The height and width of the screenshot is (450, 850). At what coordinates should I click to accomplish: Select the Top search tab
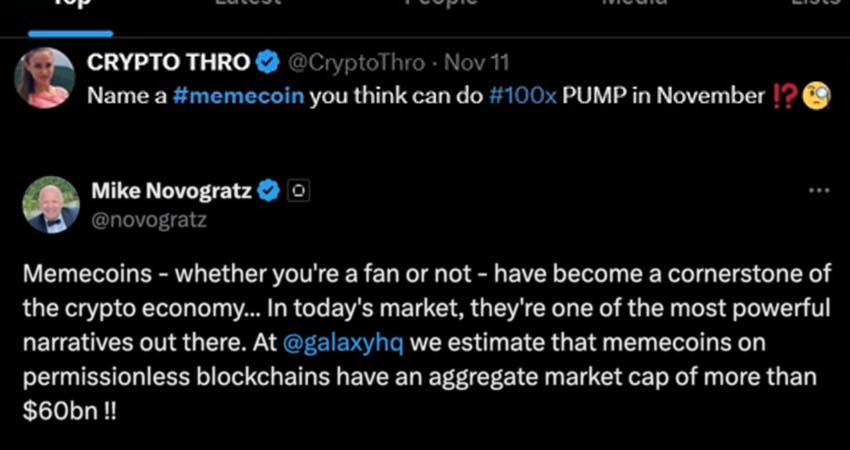(71, 4)
